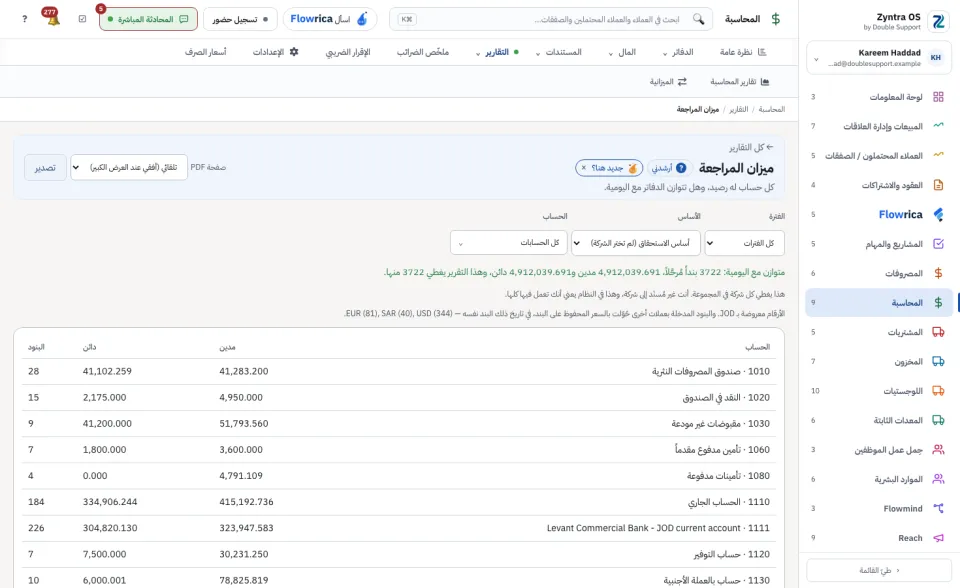Go back via كل التقارير link
The width and height of the screenshot is (960, 588).
751,147
